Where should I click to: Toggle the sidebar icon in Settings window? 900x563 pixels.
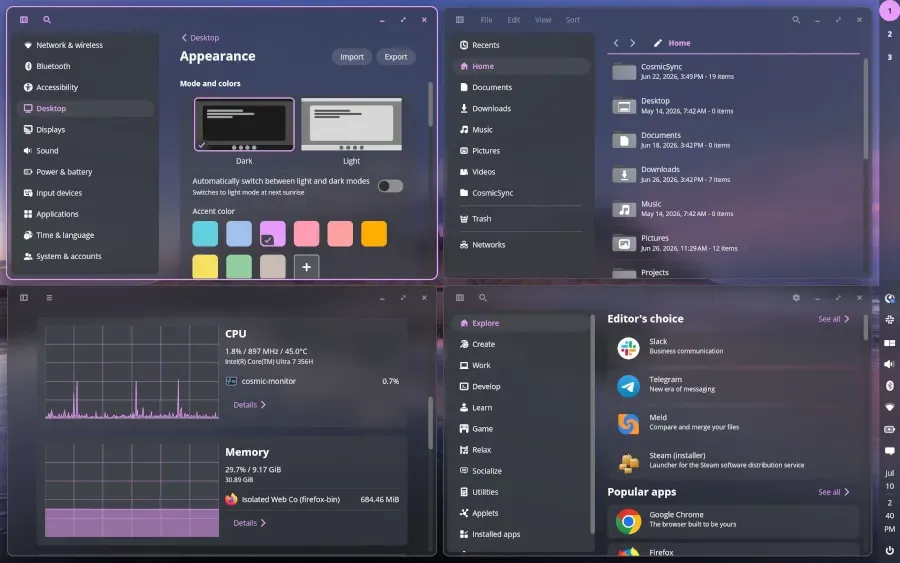(x=24, y=20)
